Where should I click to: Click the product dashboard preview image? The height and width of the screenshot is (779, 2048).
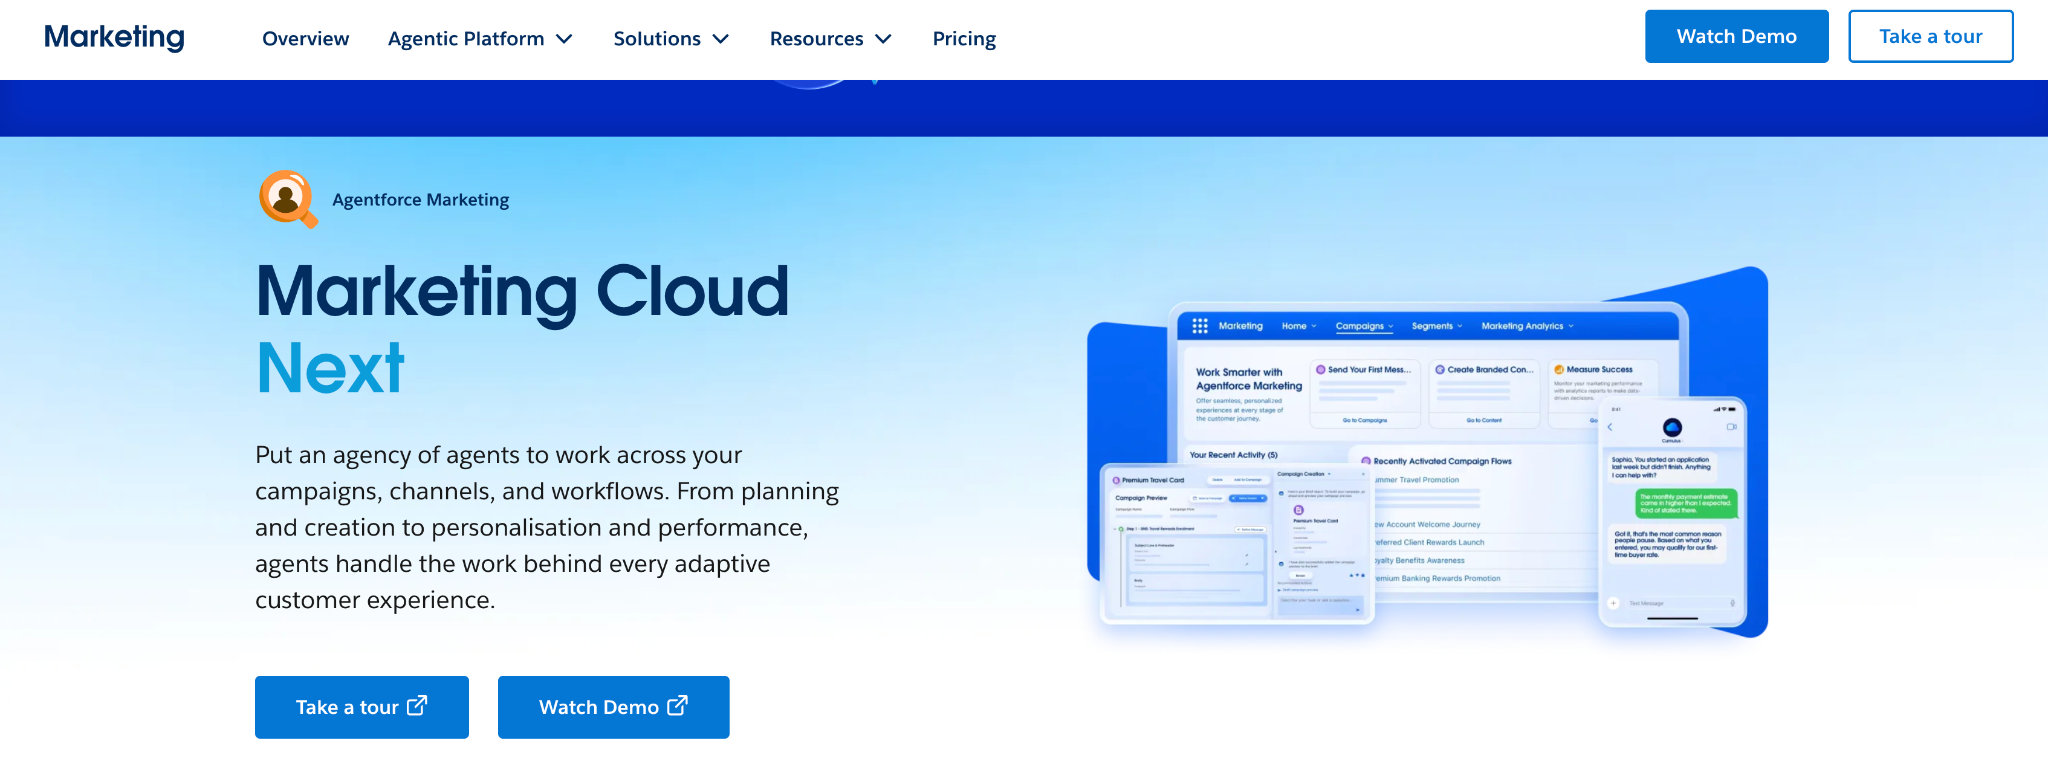point(1427,452)
